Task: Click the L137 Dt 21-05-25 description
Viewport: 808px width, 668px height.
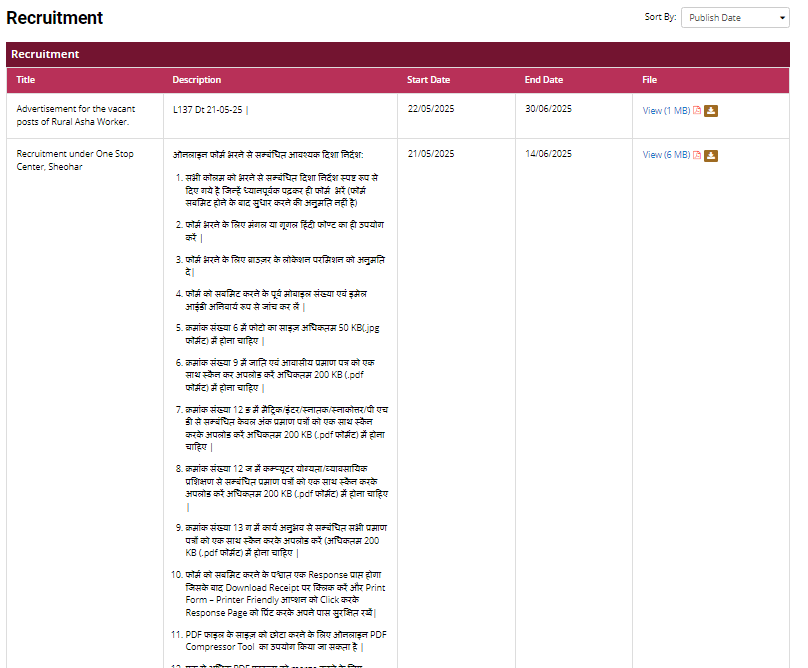Action: (210, 109)
